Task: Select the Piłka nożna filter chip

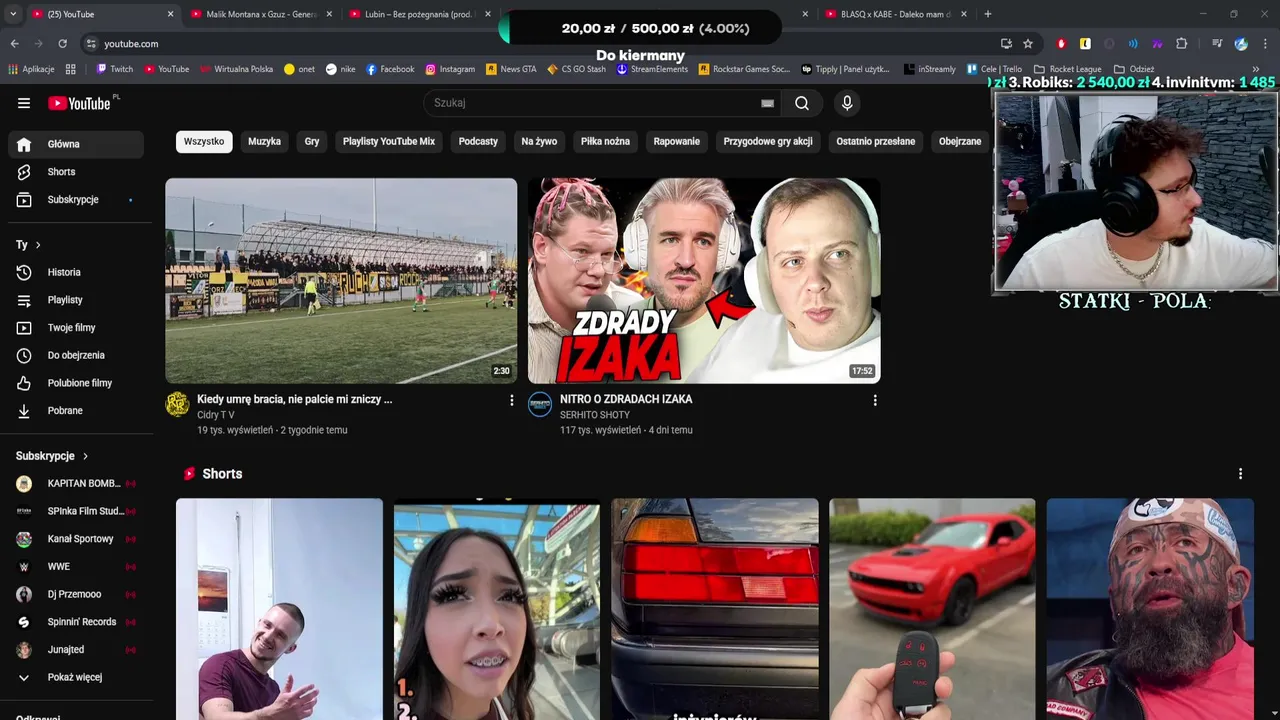Action: pyautogui.click(x=605, y=142)
